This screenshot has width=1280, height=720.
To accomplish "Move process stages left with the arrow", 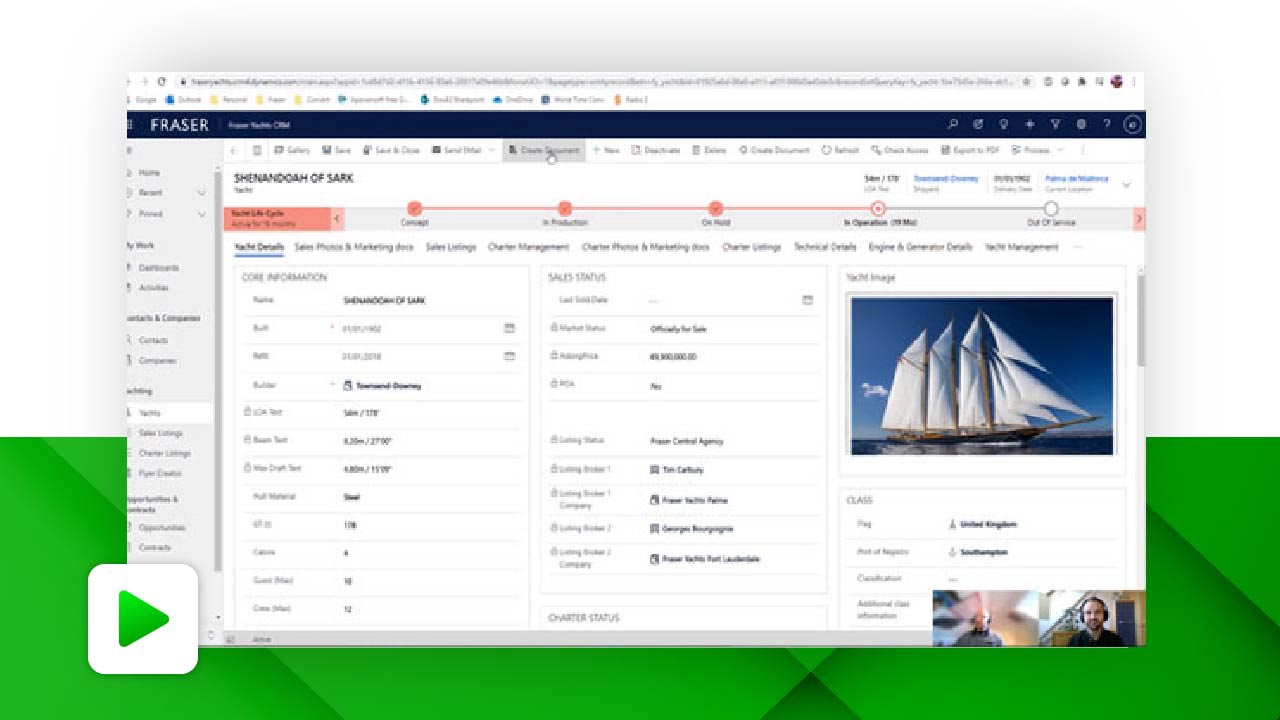I will point(337,218).
